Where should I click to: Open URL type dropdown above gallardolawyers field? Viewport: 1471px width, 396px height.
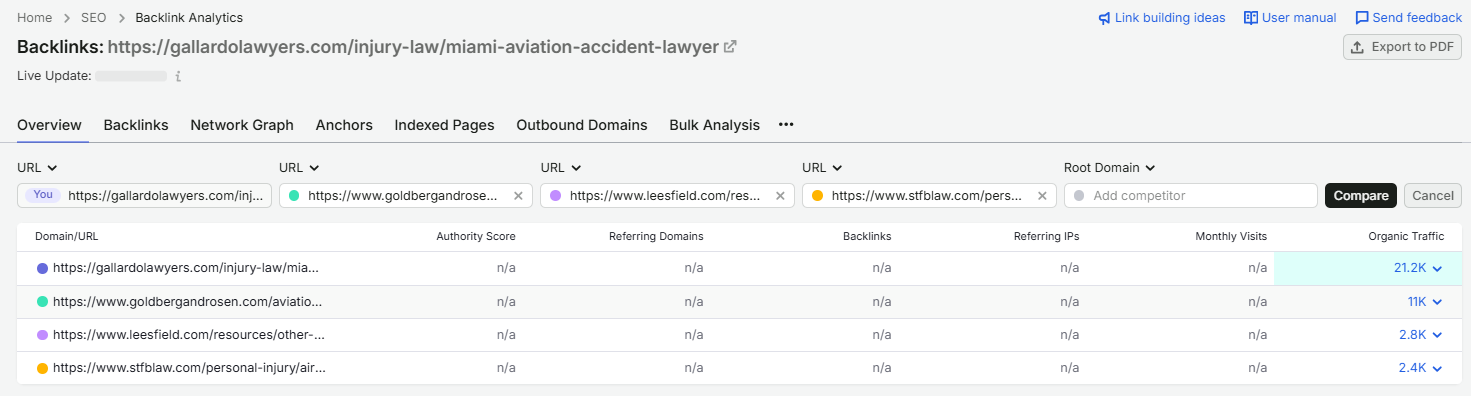(x=37, y=168)
